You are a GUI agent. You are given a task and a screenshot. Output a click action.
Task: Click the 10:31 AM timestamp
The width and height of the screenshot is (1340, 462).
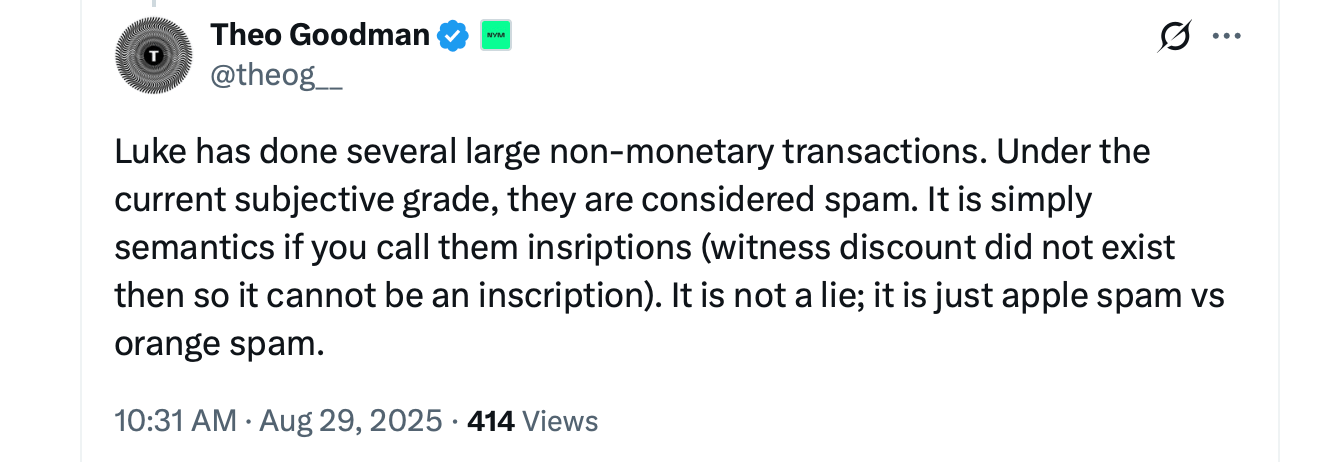[174, 421]
